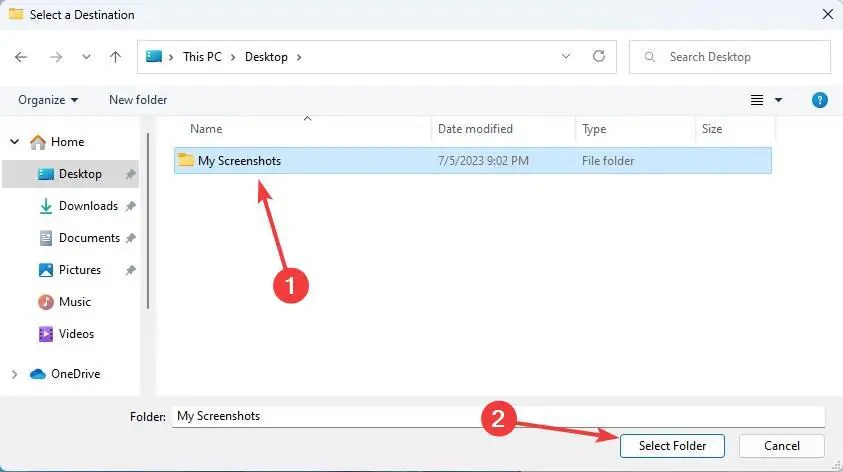The image size is (843, 472).
Task: Go forward with the right arrow
Action: pyautogui.click(x=56, y=57)
